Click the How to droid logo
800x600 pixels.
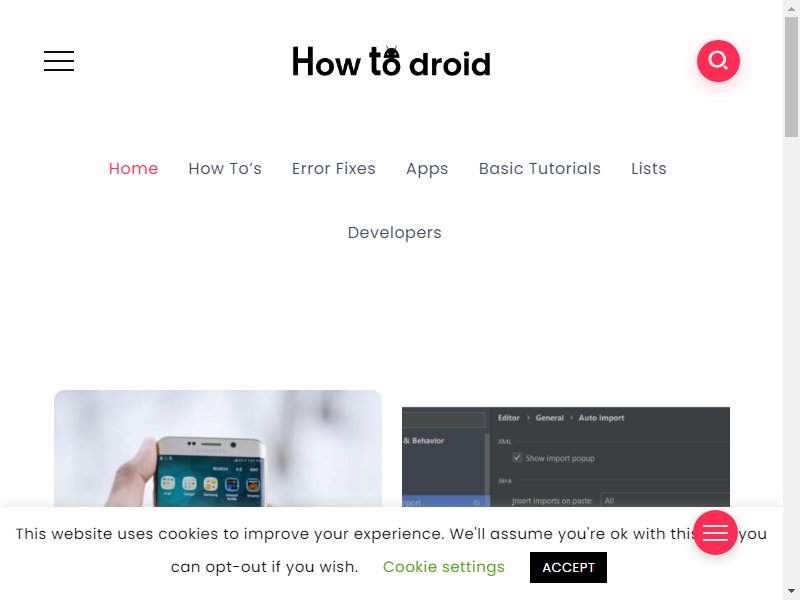click(391, 61)
